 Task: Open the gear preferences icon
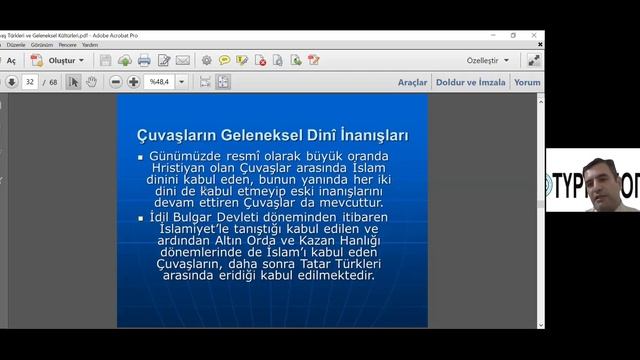(207, 60)
